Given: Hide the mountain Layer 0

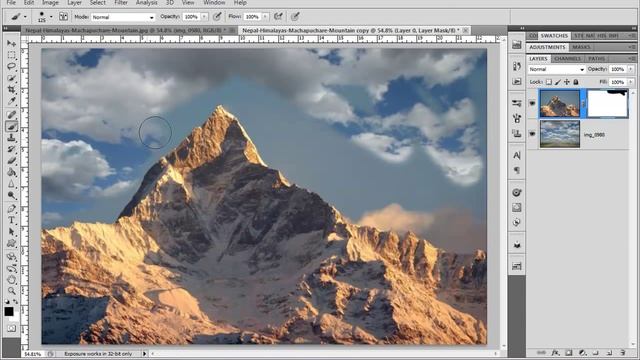Looking at the screenshot, I should point(532,104).
